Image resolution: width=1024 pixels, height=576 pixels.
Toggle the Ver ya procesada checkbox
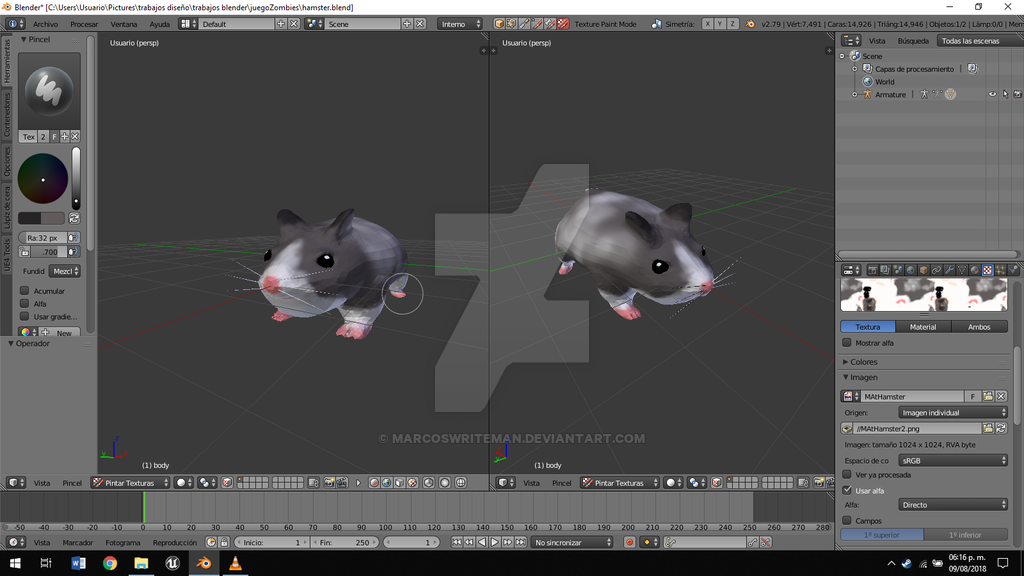coord(847,475)
